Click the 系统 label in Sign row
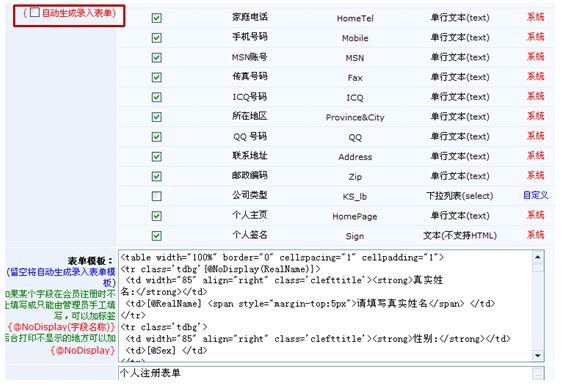This screenshot has height=392, width=563. 535,235
